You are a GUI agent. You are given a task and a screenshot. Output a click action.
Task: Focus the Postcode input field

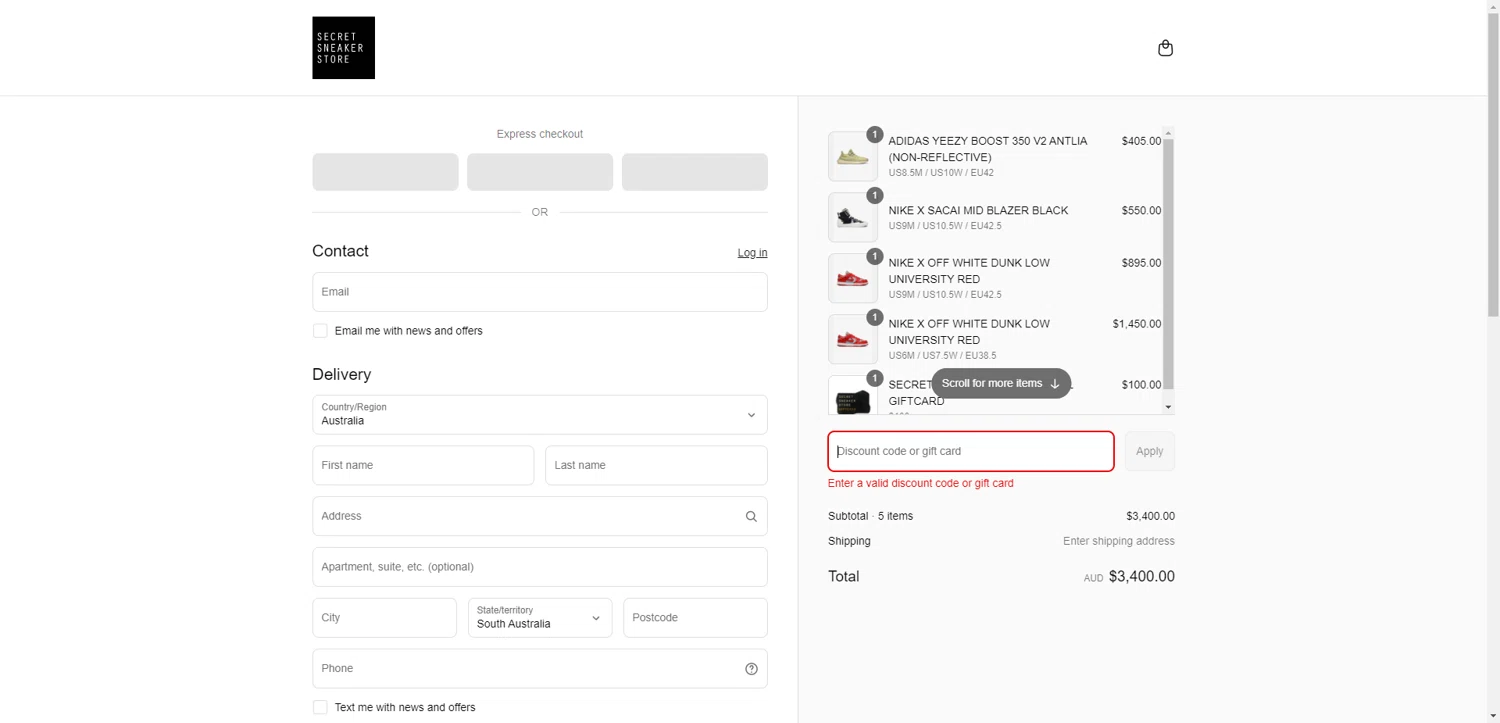click(x=695, y=618)
